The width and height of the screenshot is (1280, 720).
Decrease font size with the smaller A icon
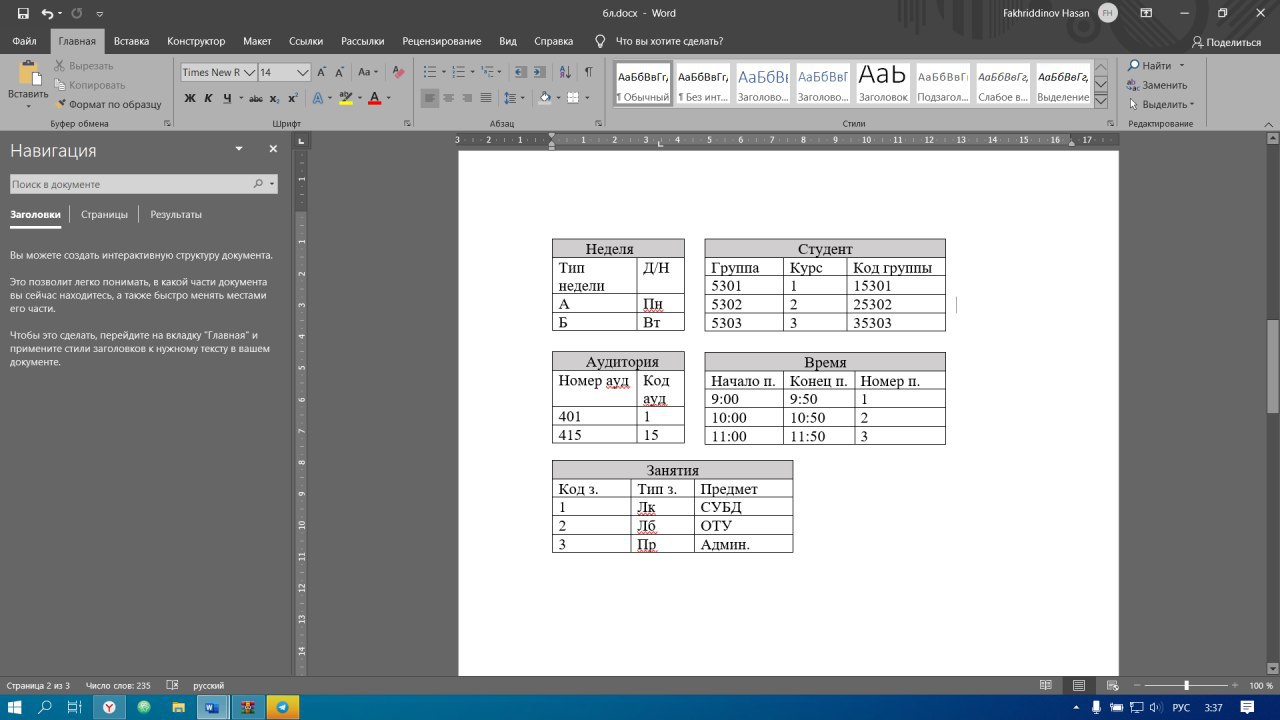pos(341,72)
